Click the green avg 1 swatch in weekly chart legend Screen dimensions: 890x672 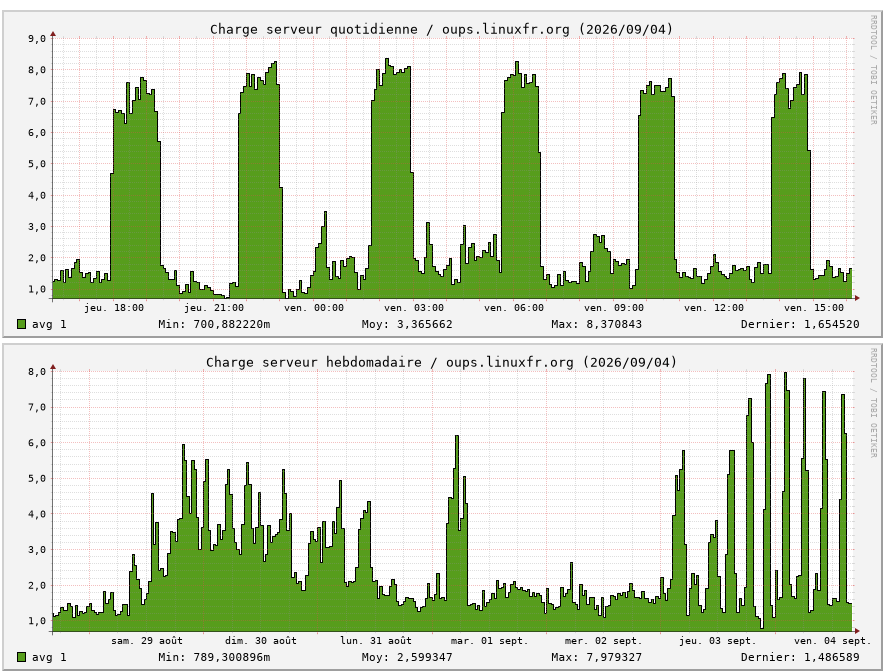click(x=22, y=657)
